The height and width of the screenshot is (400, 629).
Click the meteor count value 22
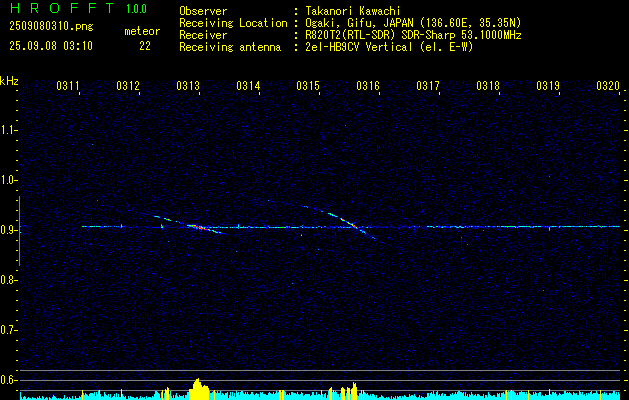coord(145,46)
